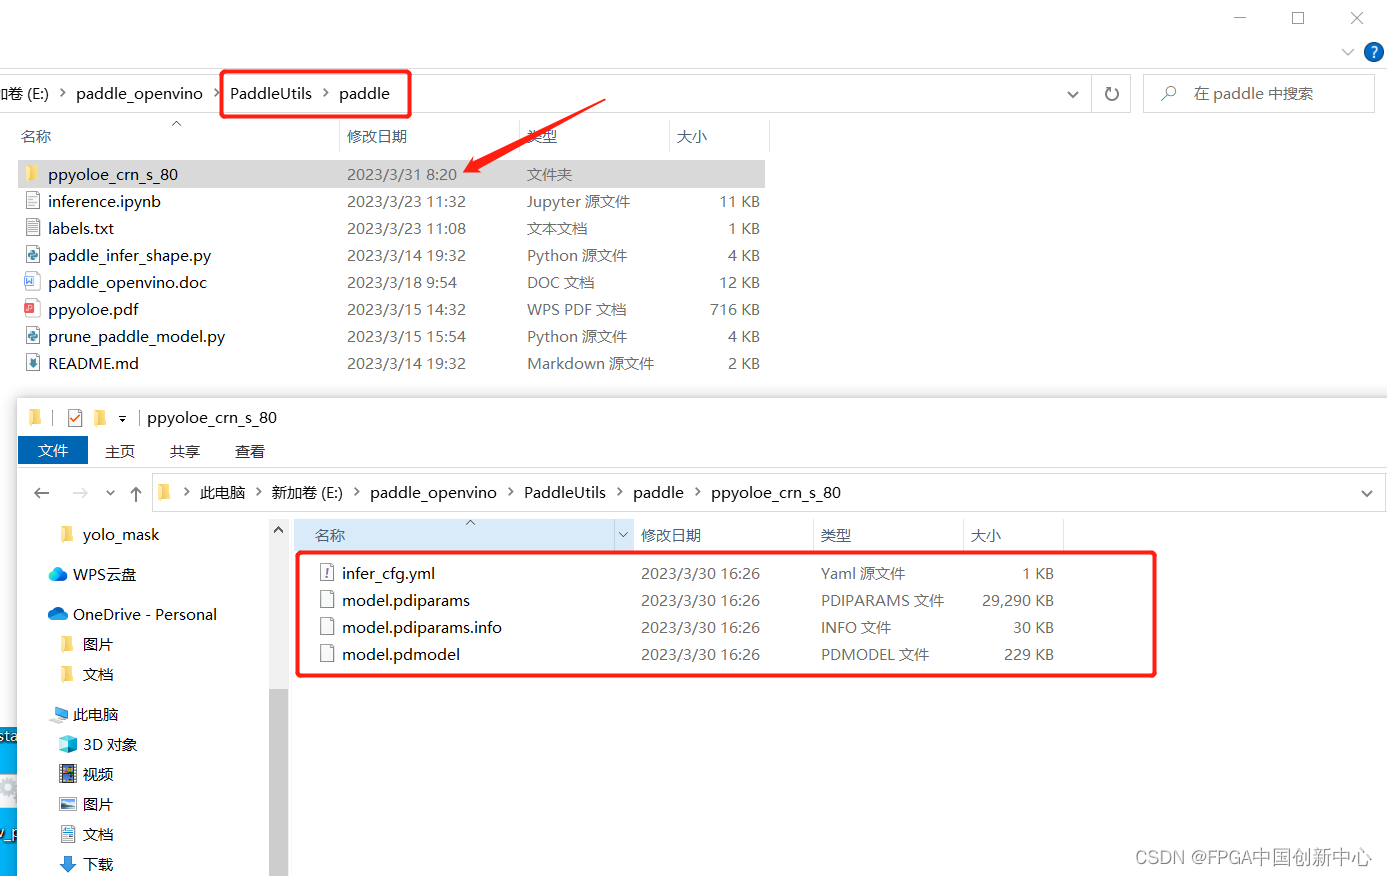Image resolution: width=1387 pixels, height=876 pixels.
Task: Expand lower window address bar history dropdown
Action: point(1367,493)
